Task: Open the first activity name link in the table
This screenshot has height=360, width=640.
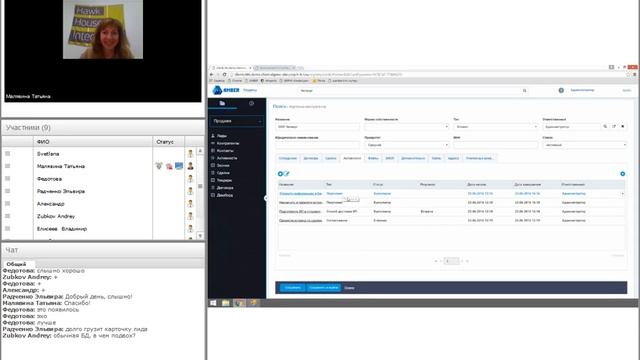Action: pos(300,193)
